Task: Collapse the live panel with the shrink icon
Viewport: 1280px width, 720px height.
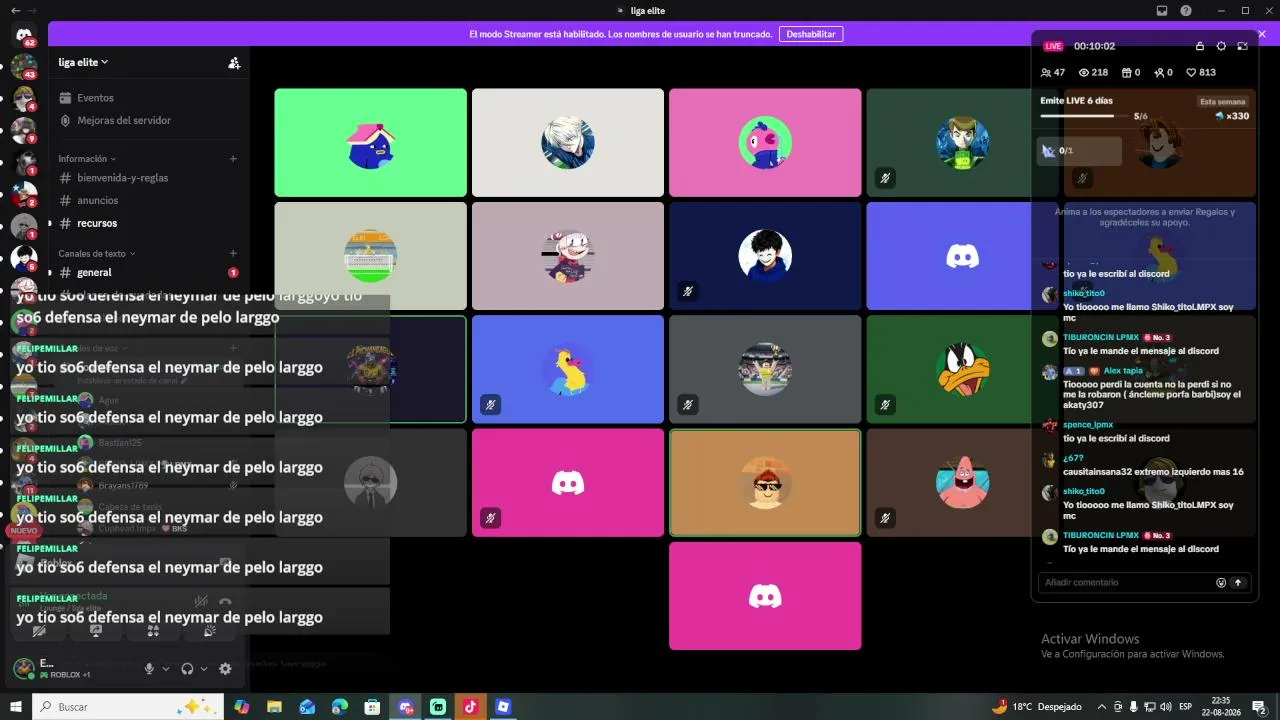Action: click(1242, 46)
